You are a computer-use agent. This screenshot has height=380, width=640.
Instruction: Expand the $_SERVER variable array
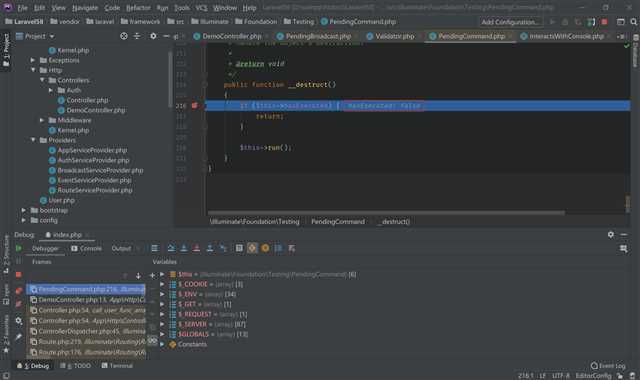tap(162, 324)
